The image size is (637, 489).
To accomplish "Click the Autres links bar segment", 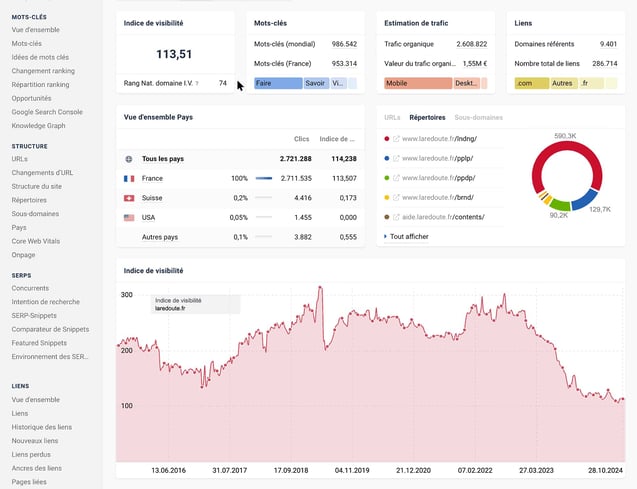I will point(564,83).
